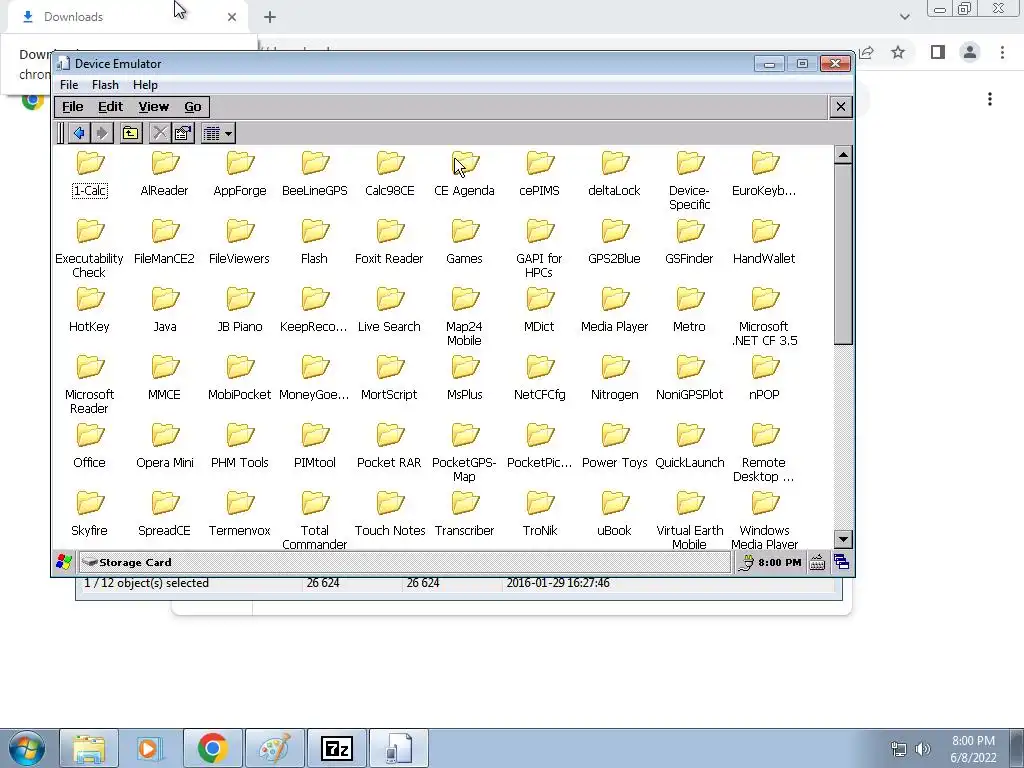Open Paint from the taskbar
Screen dimensions: 1024x768
[x=274, y=748]
